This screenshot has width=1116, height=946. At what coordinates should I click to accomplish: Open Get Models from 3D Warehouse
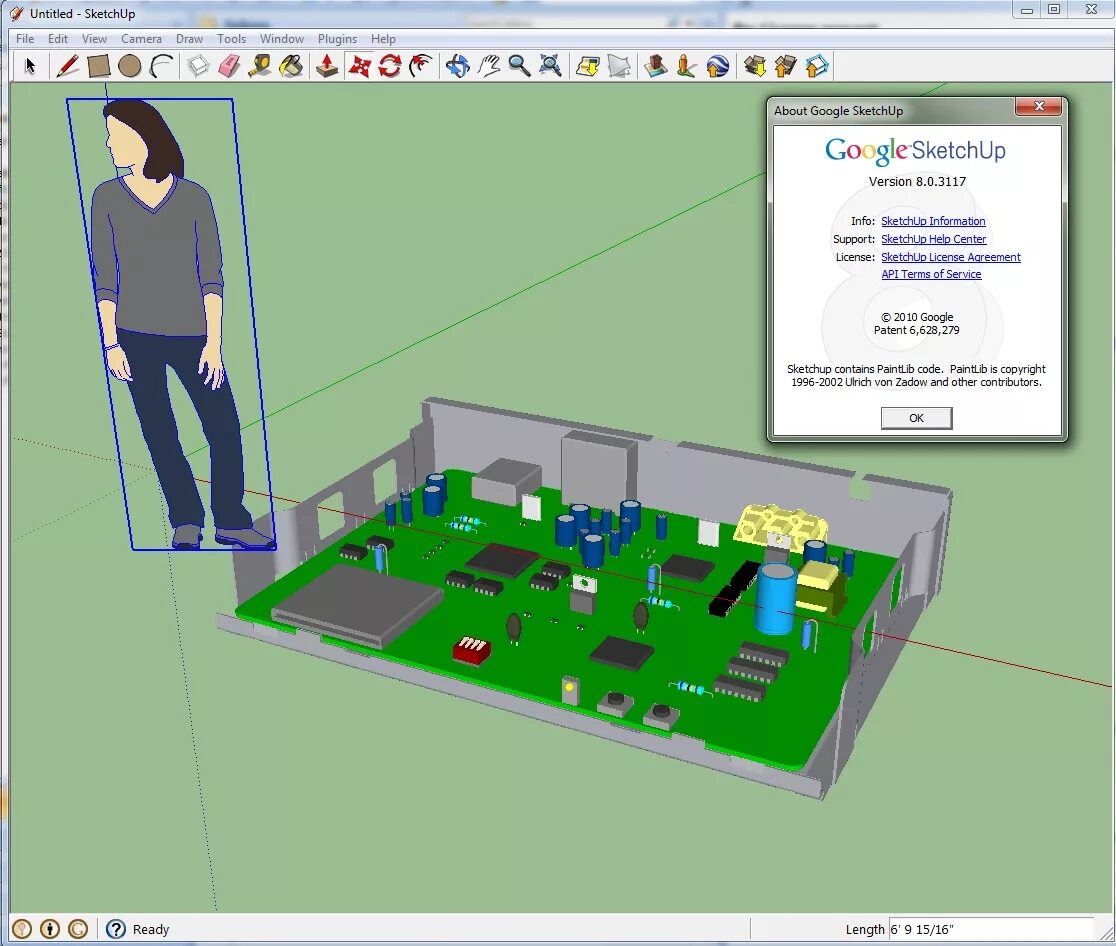click(754, 66)
